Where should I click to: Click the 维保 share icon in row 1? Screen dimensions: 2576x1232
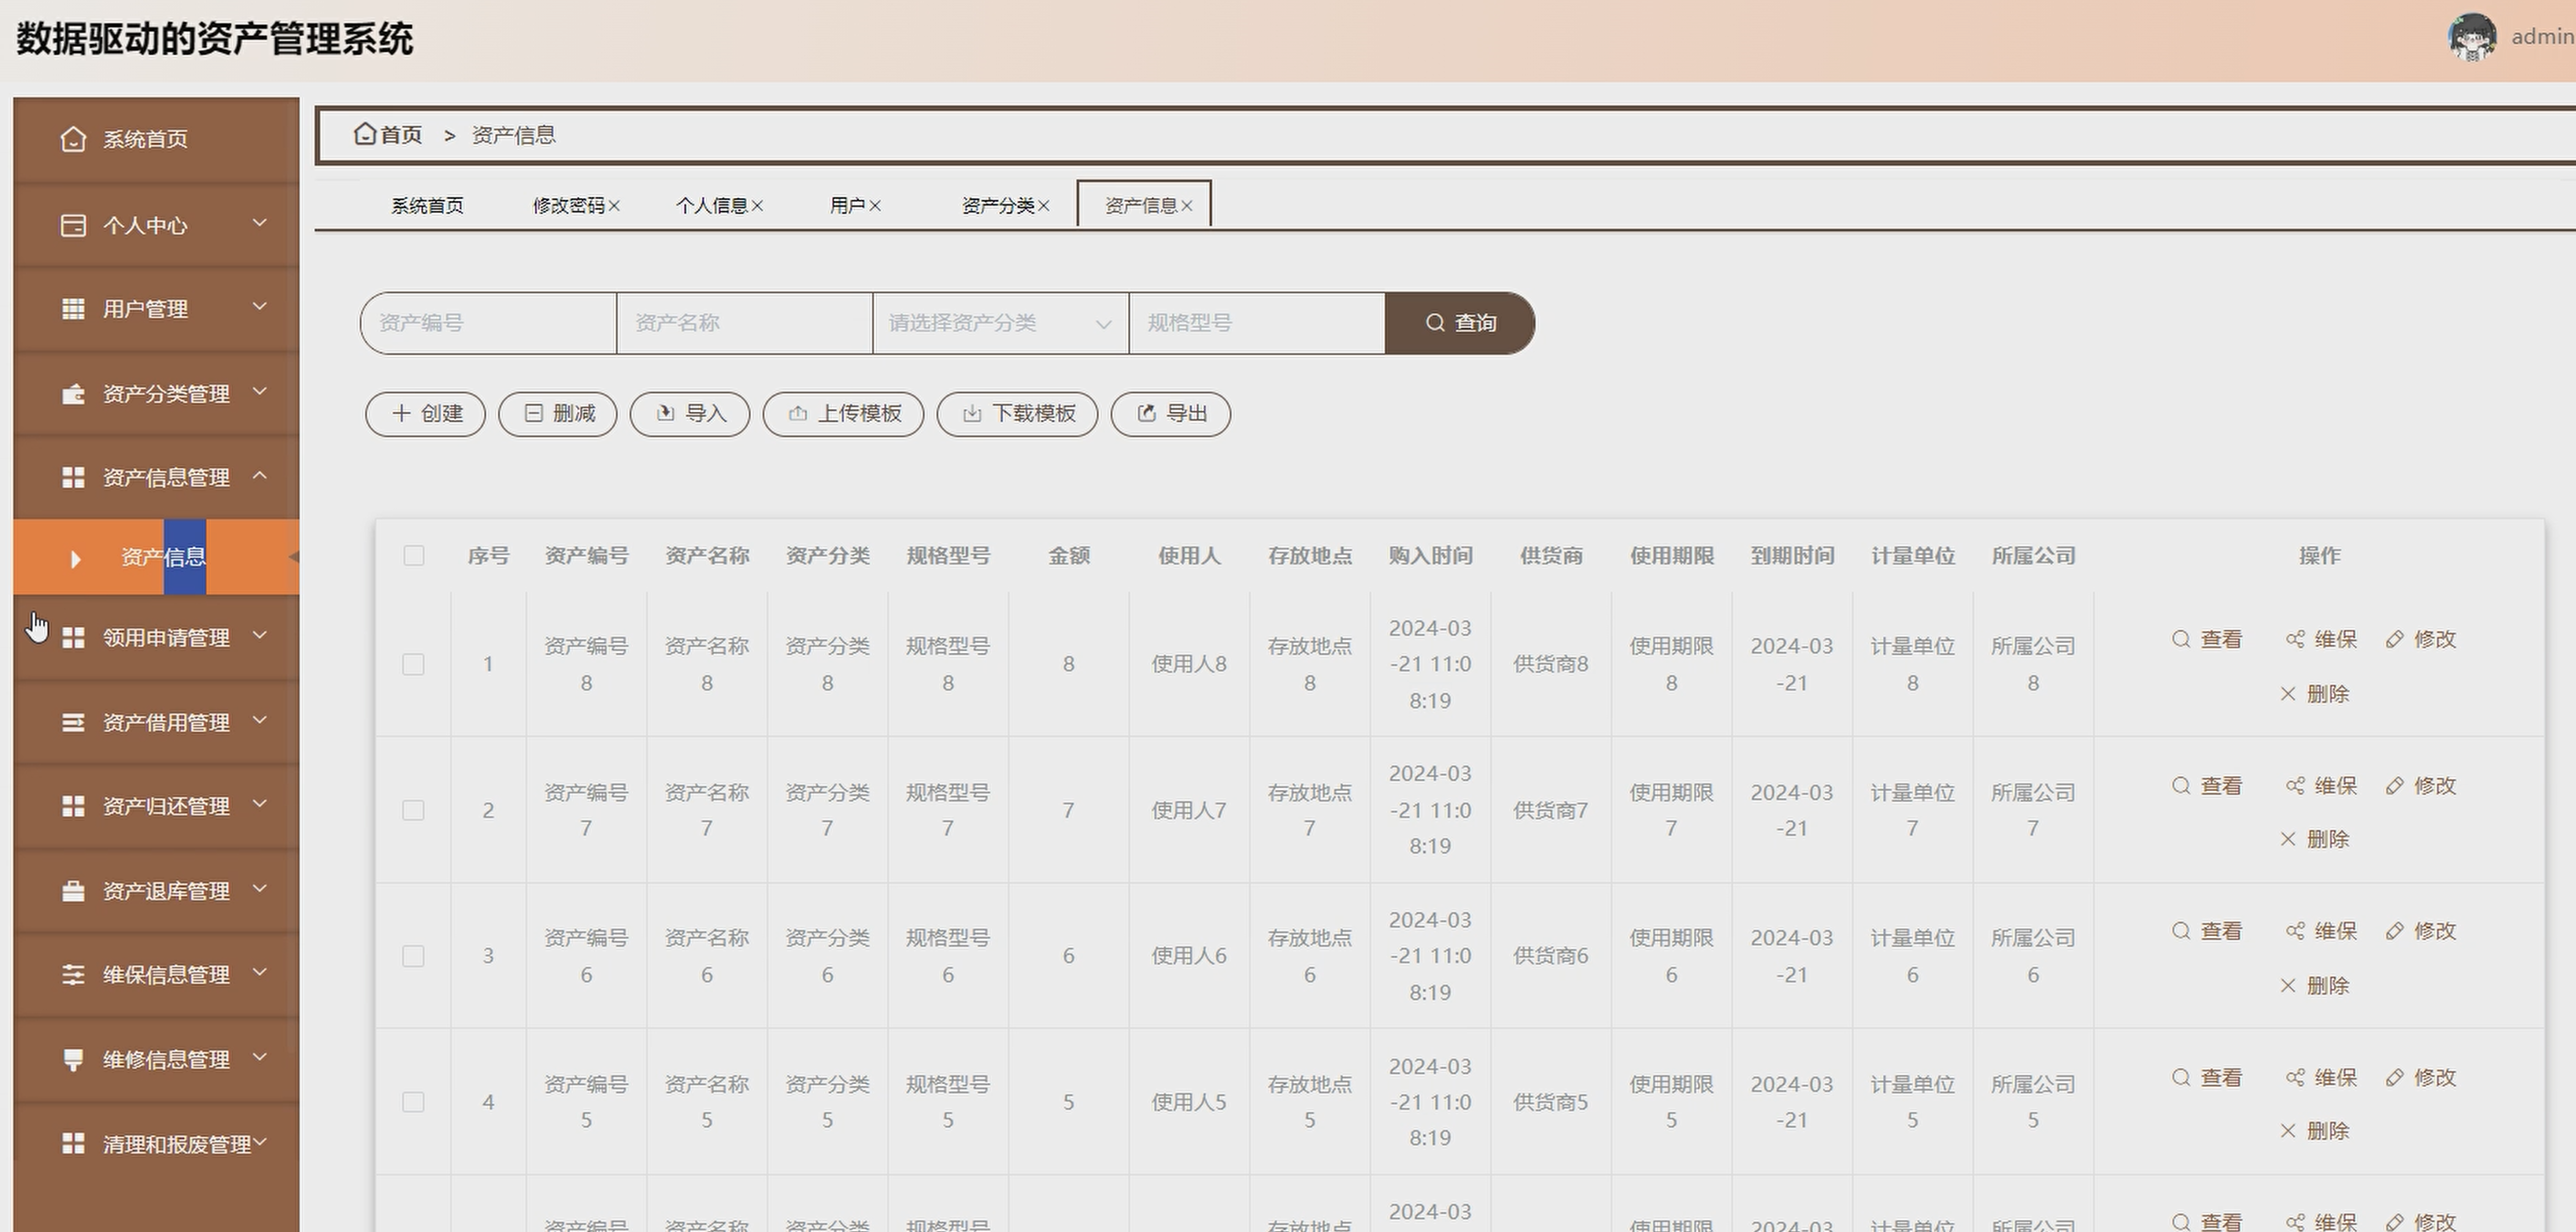coord(2295,640)
